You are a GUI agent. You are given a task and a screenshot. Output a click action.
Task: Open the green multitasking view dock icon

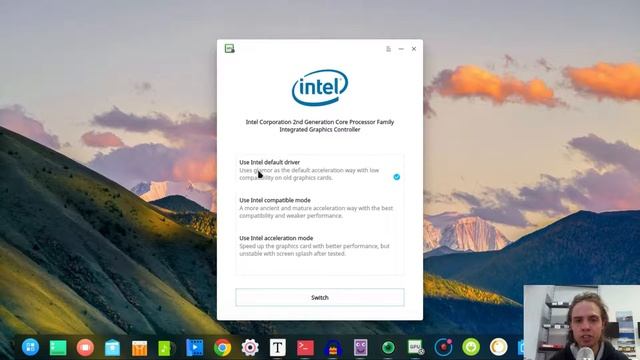point(58,348)
